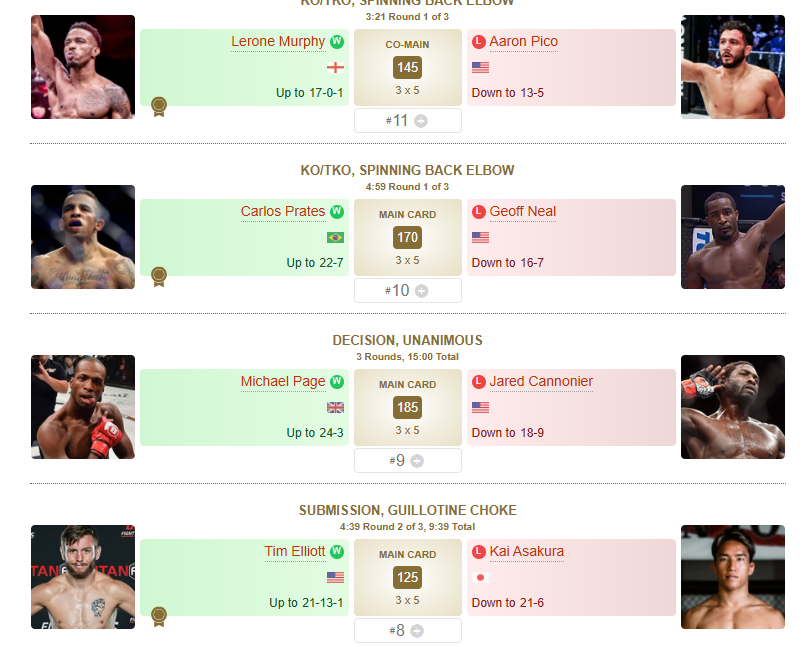The height and width of the screenshot is (647, 804).
Task: Click the red L badge beside Geoff Neal
Action: [x=478, y=212]
